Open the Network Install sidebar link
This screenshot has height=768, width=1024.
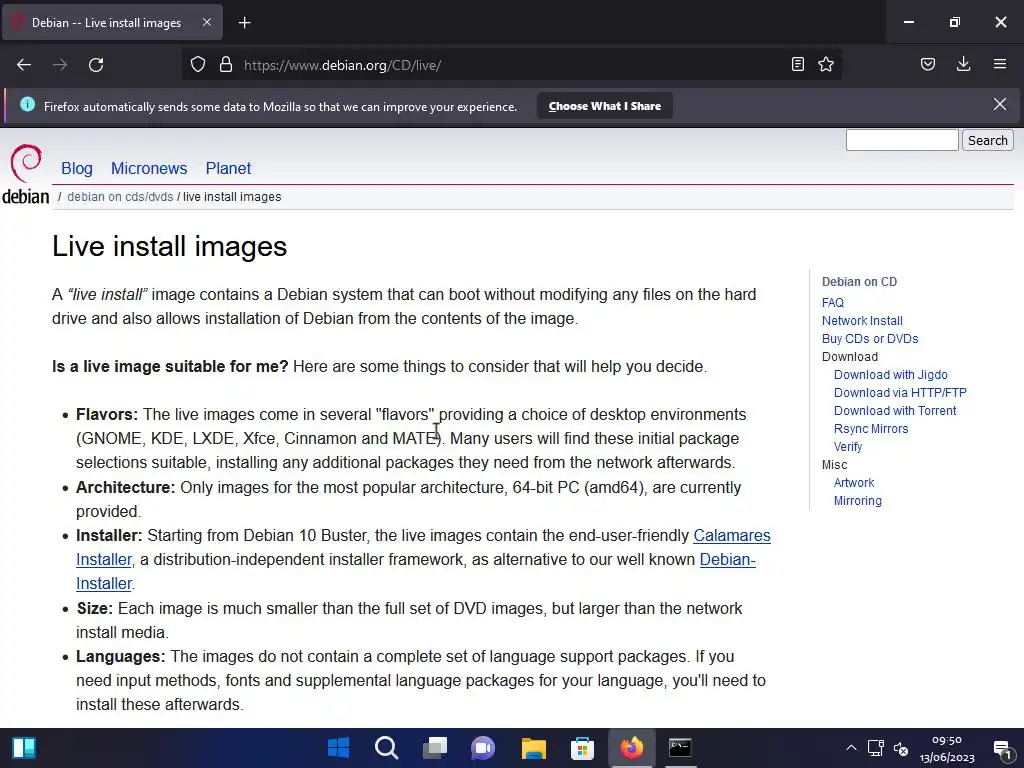point(862,321)
